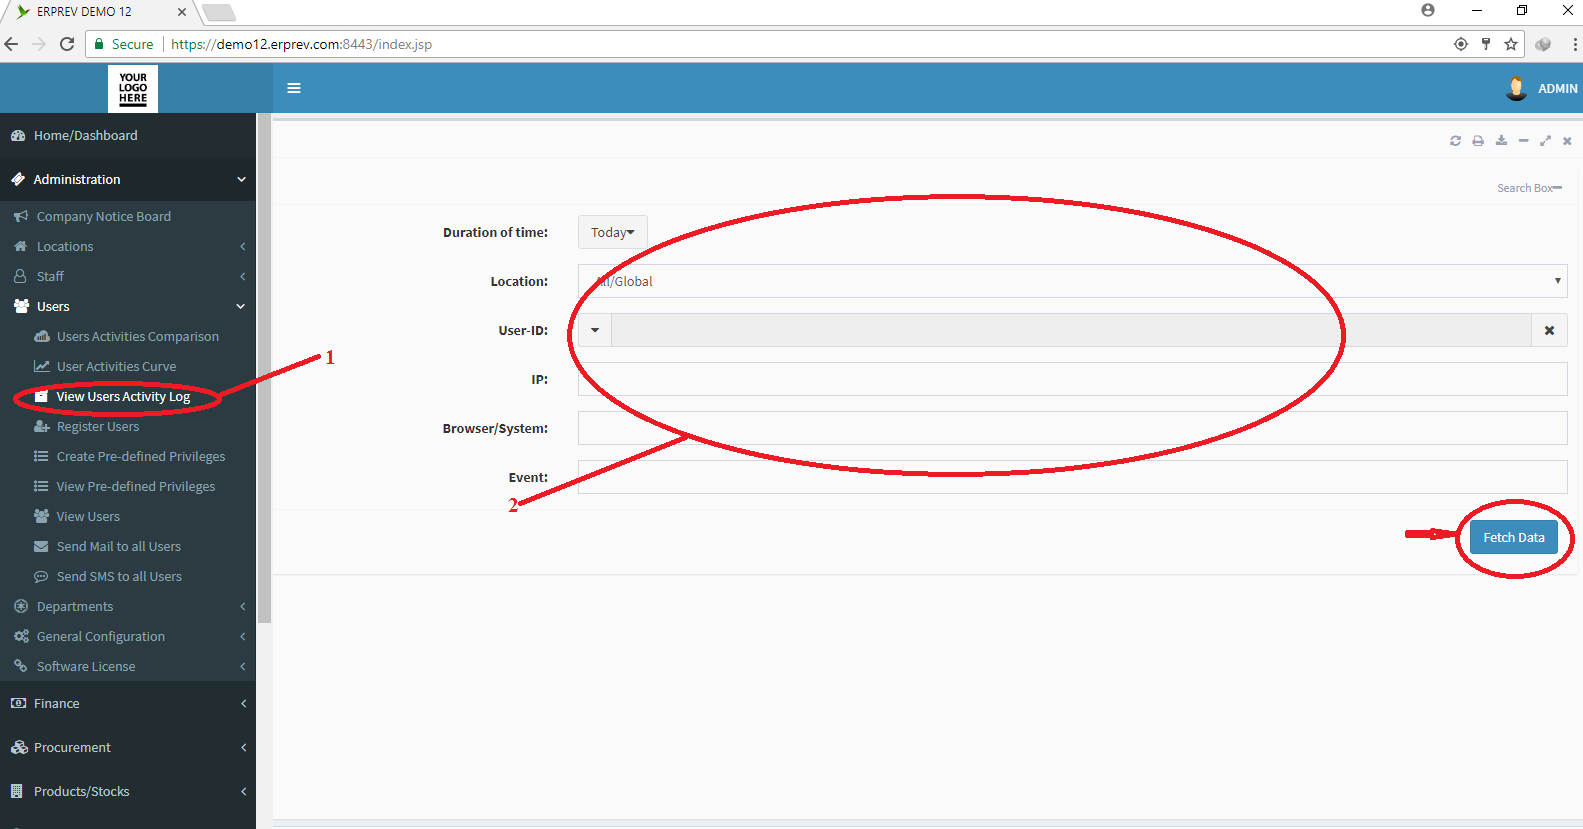
Task: Click the browser back arrow
Action: tap(12, 44)
